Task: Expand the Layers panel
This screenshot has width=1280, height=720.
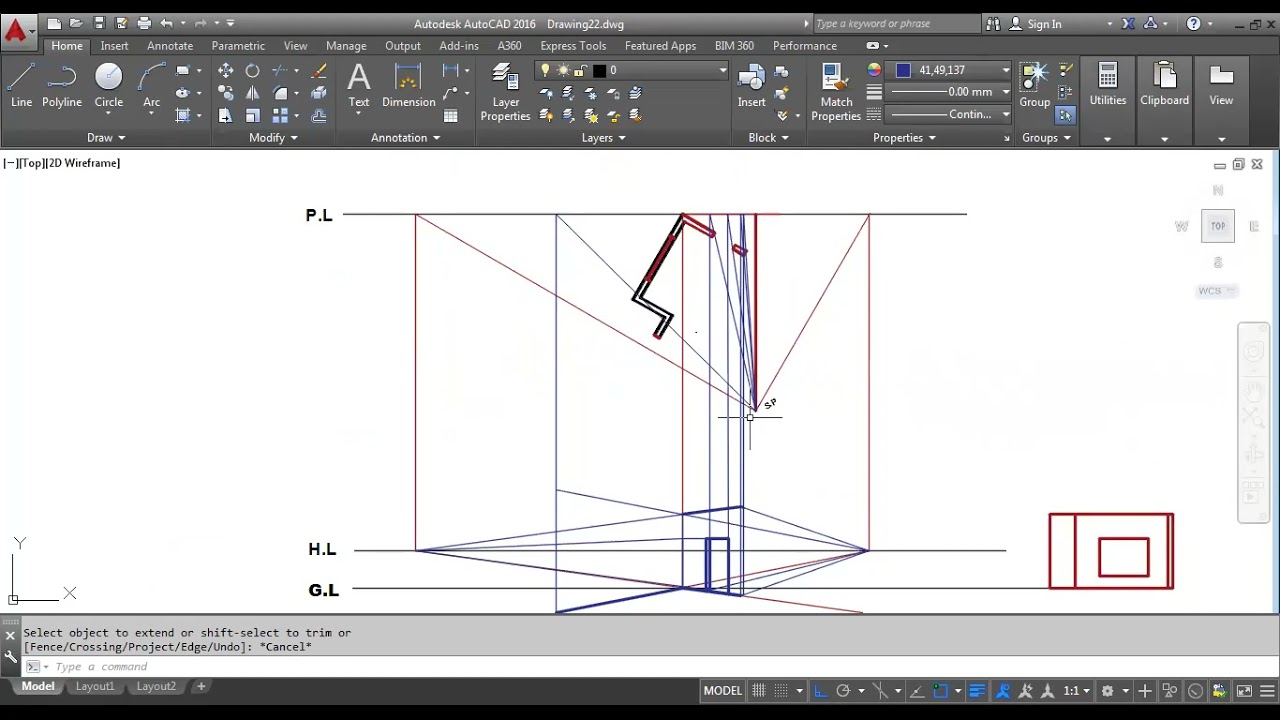Action: click(x=603, y=138)
